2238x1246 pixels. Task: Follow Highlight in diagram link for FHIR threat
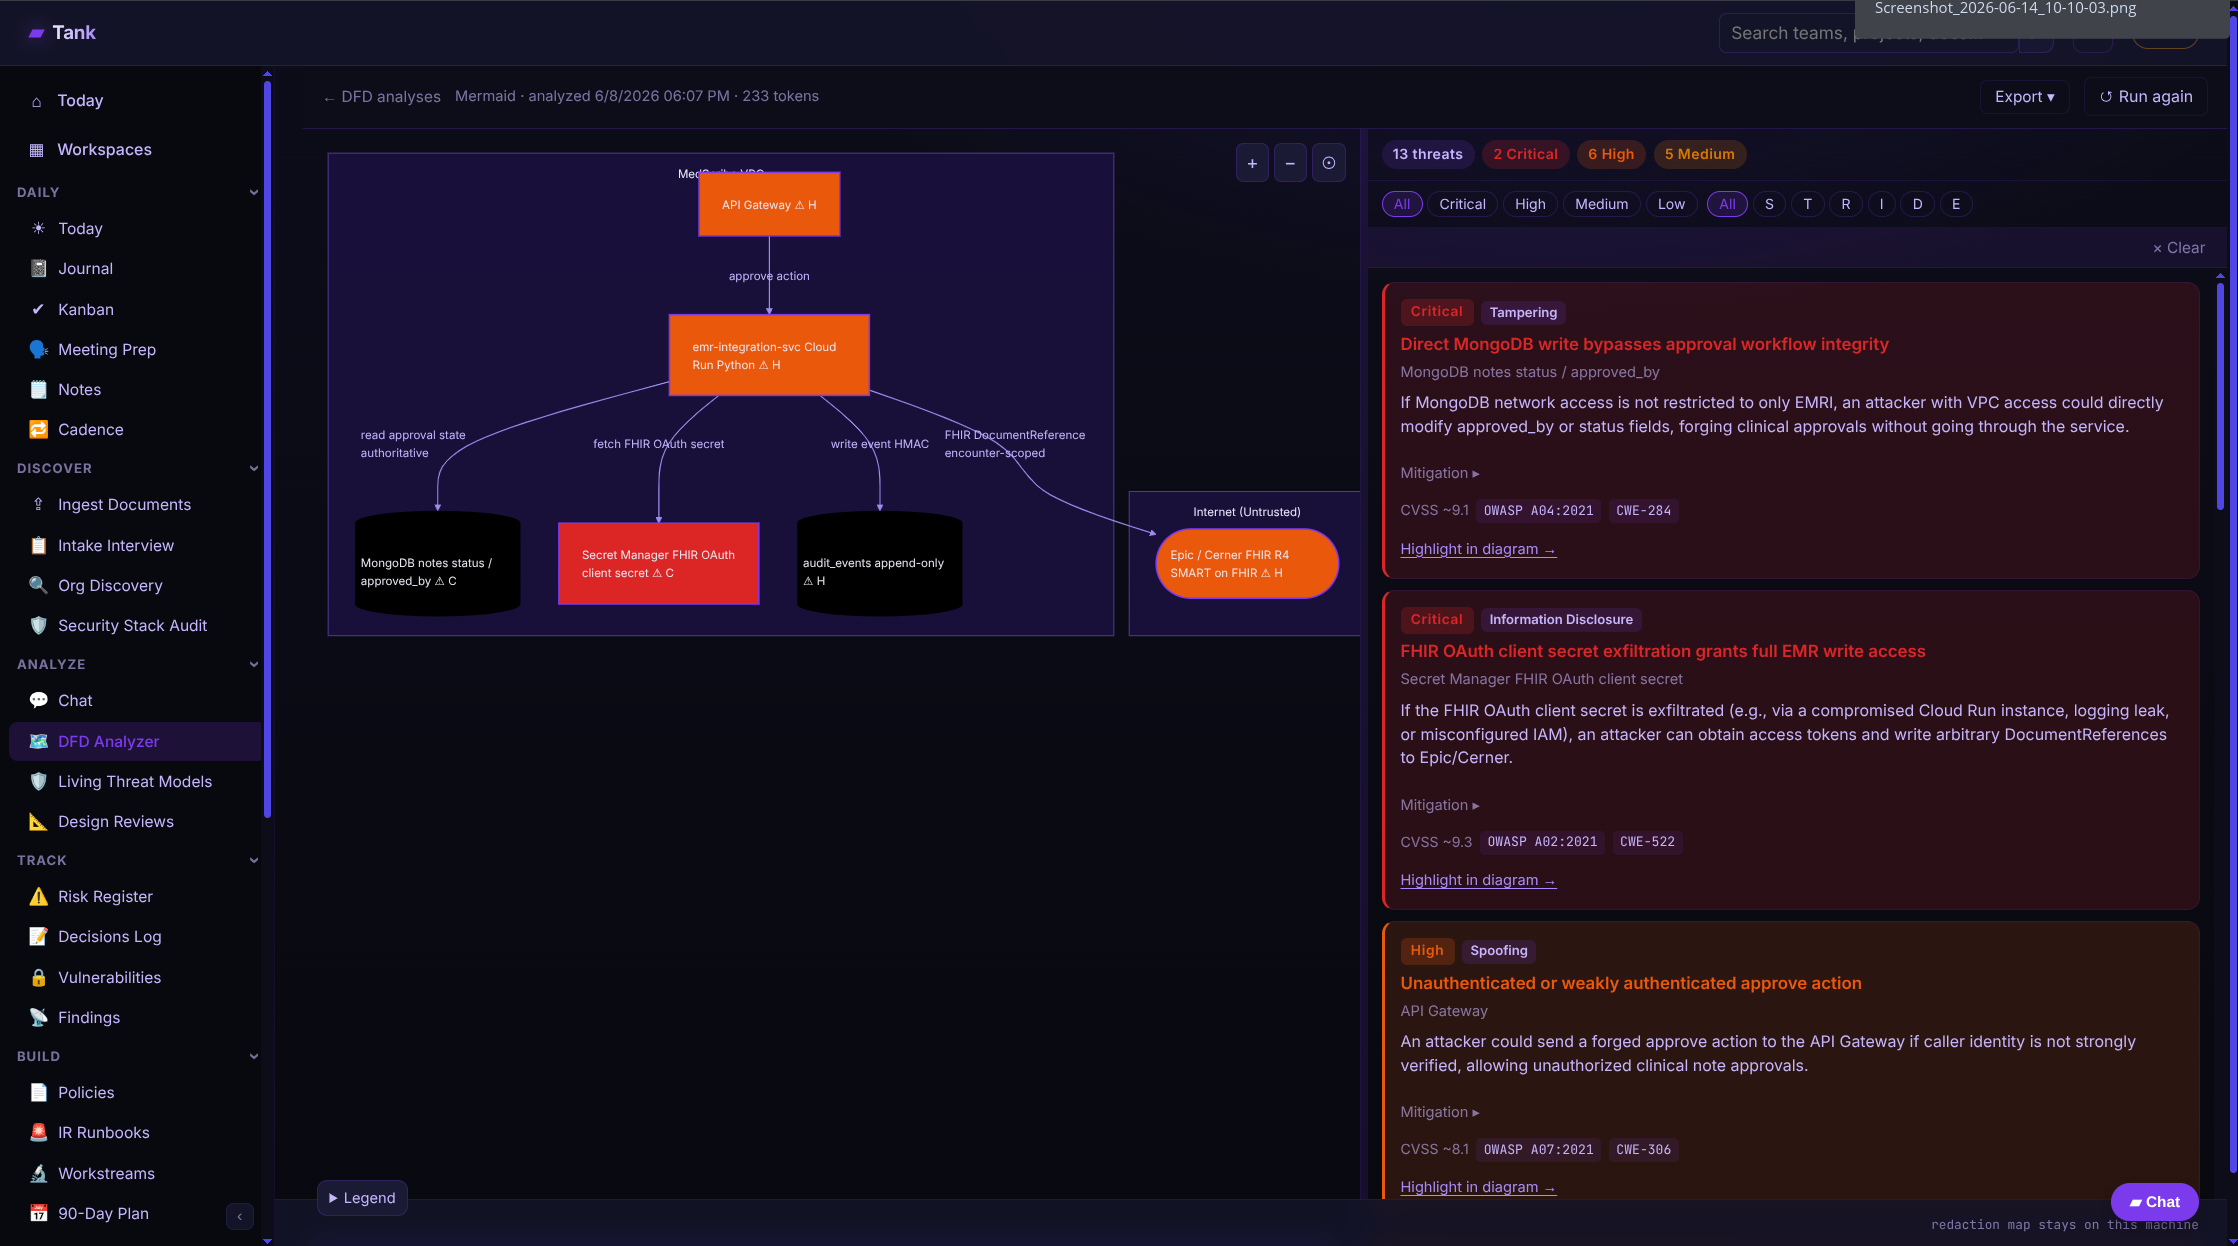(1477, 880)
